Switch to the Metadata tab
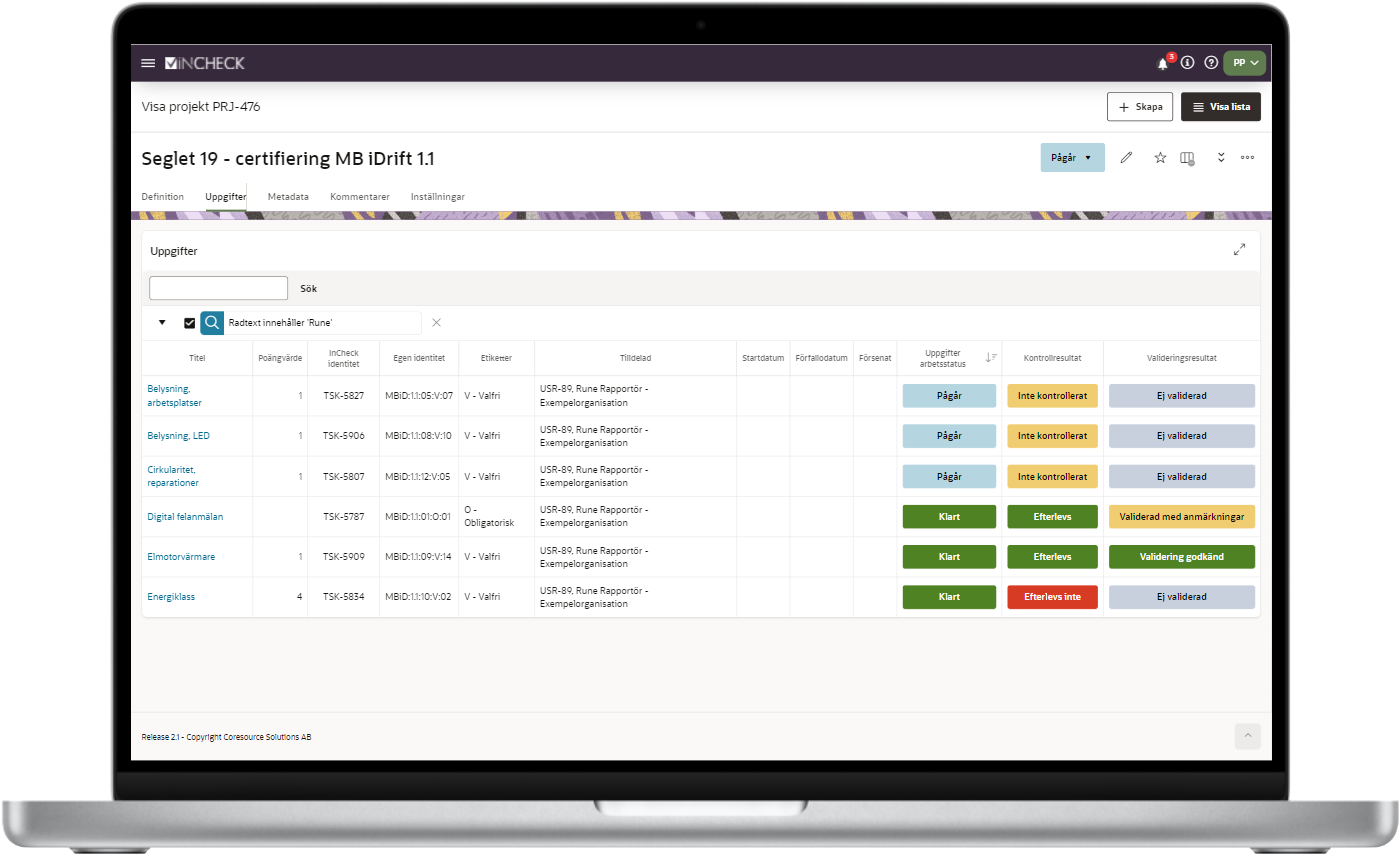The height and width of the screenshot is (856, 1400). coord(288,197)
